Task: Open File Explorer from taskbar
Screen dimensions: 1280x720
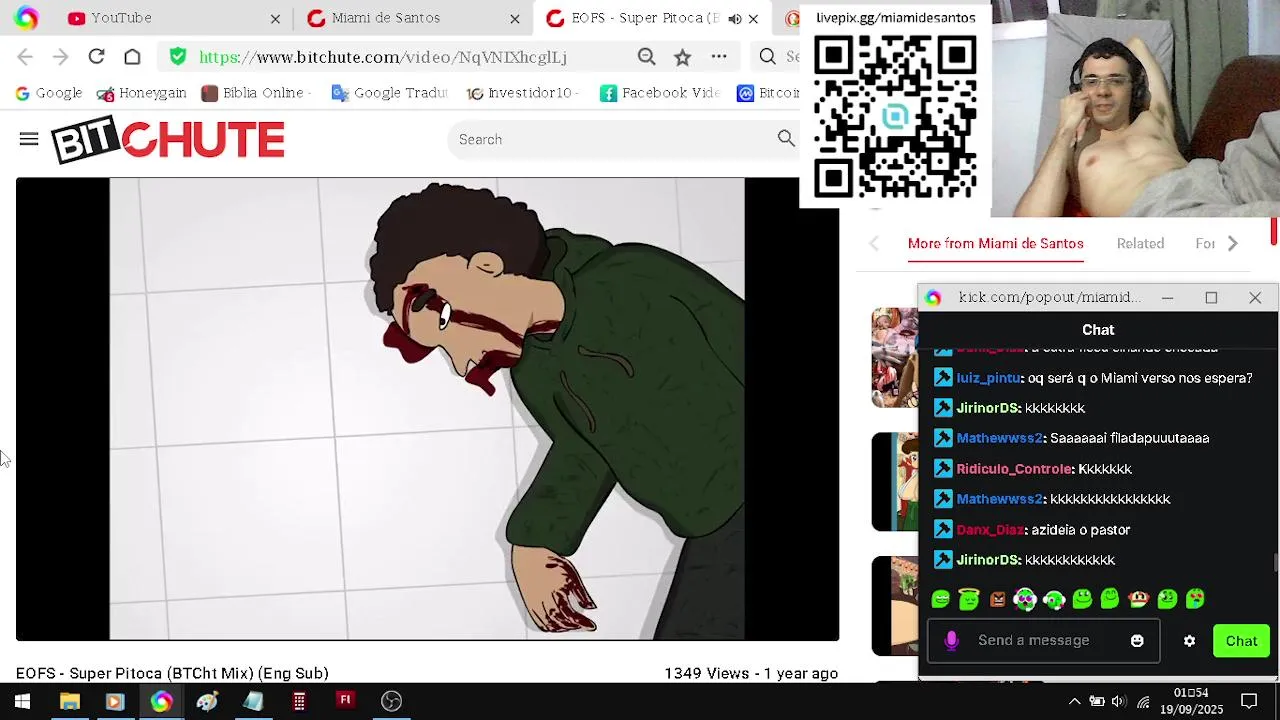Action: [69, 701]
